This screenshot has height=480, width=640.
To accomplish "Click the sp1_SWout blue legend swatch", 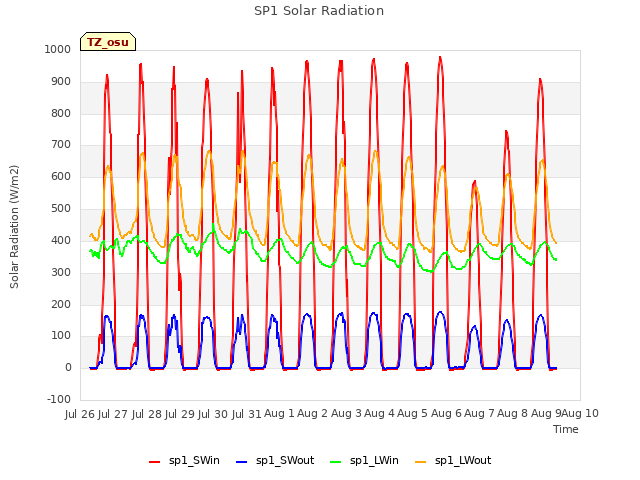I will coord(242,462).
